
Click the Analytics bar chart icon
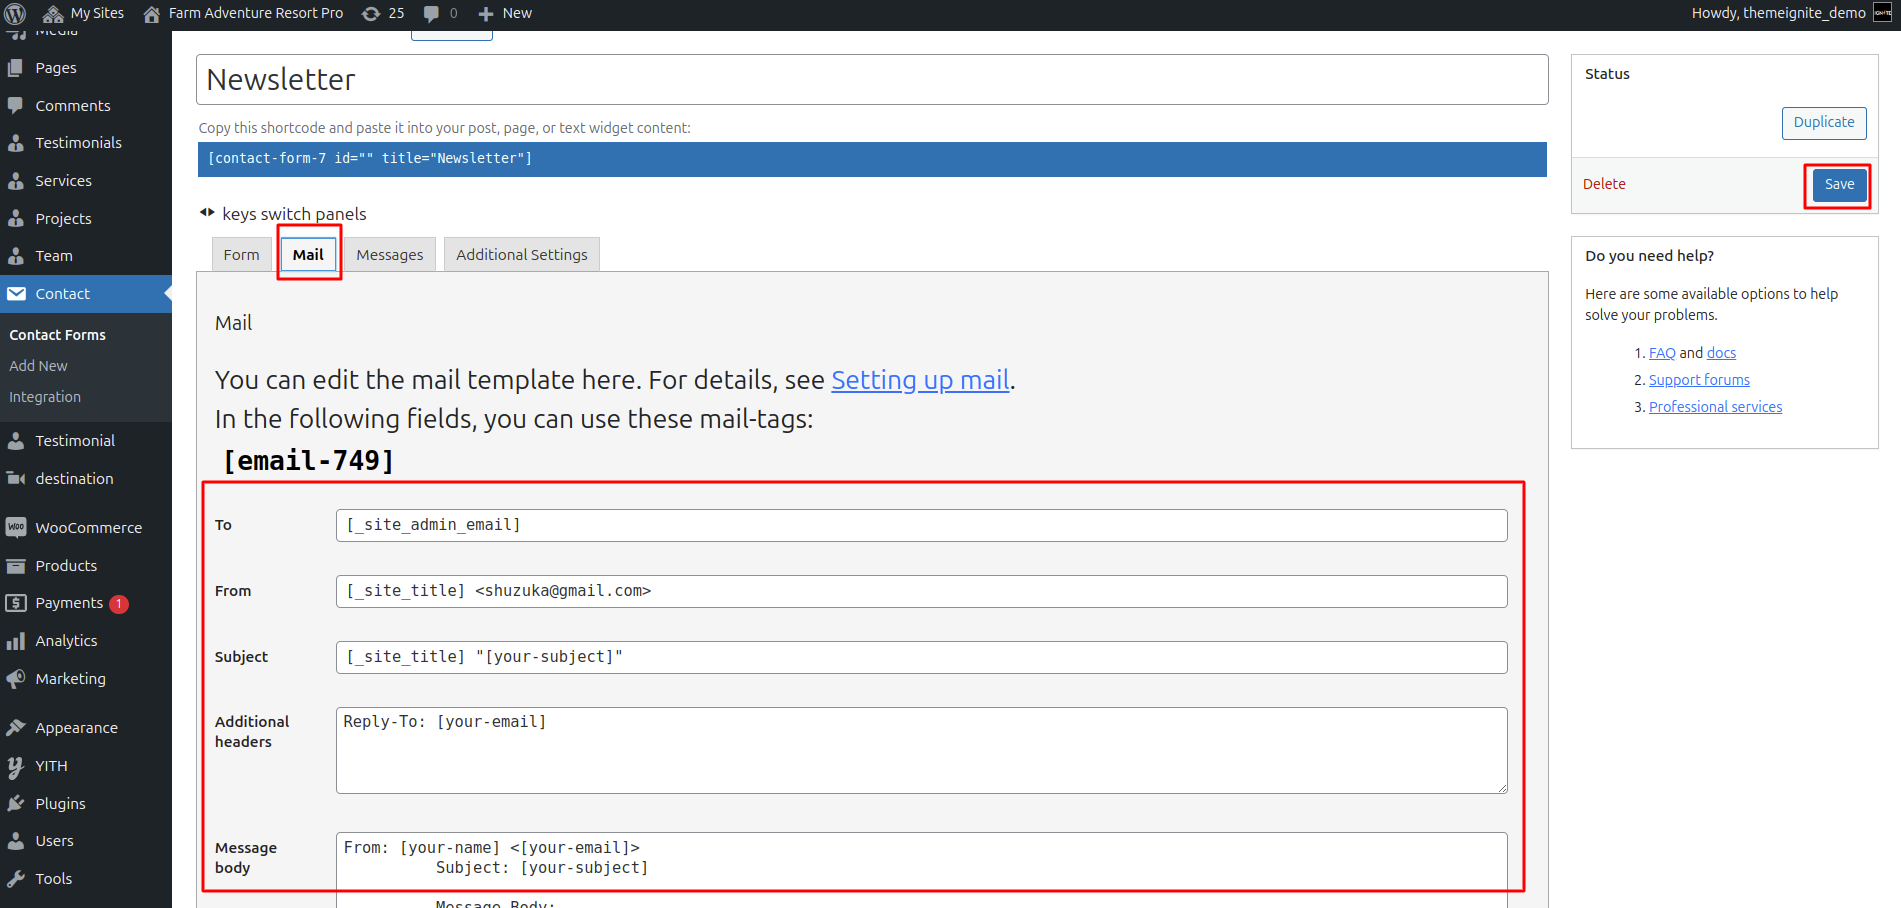[16, 641]
